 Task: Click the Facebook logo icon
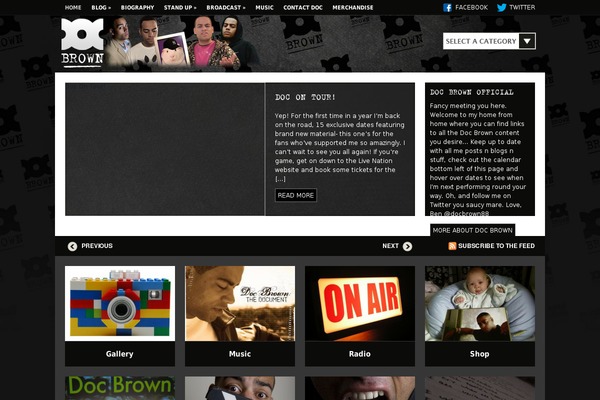[x=447, y=7]
